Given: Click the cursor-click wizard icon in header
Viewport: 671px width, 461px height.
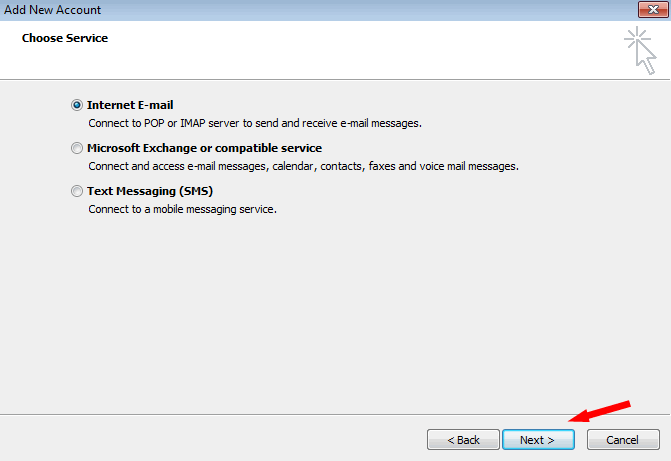Looking at the screenshot, I should coord(640,51).
